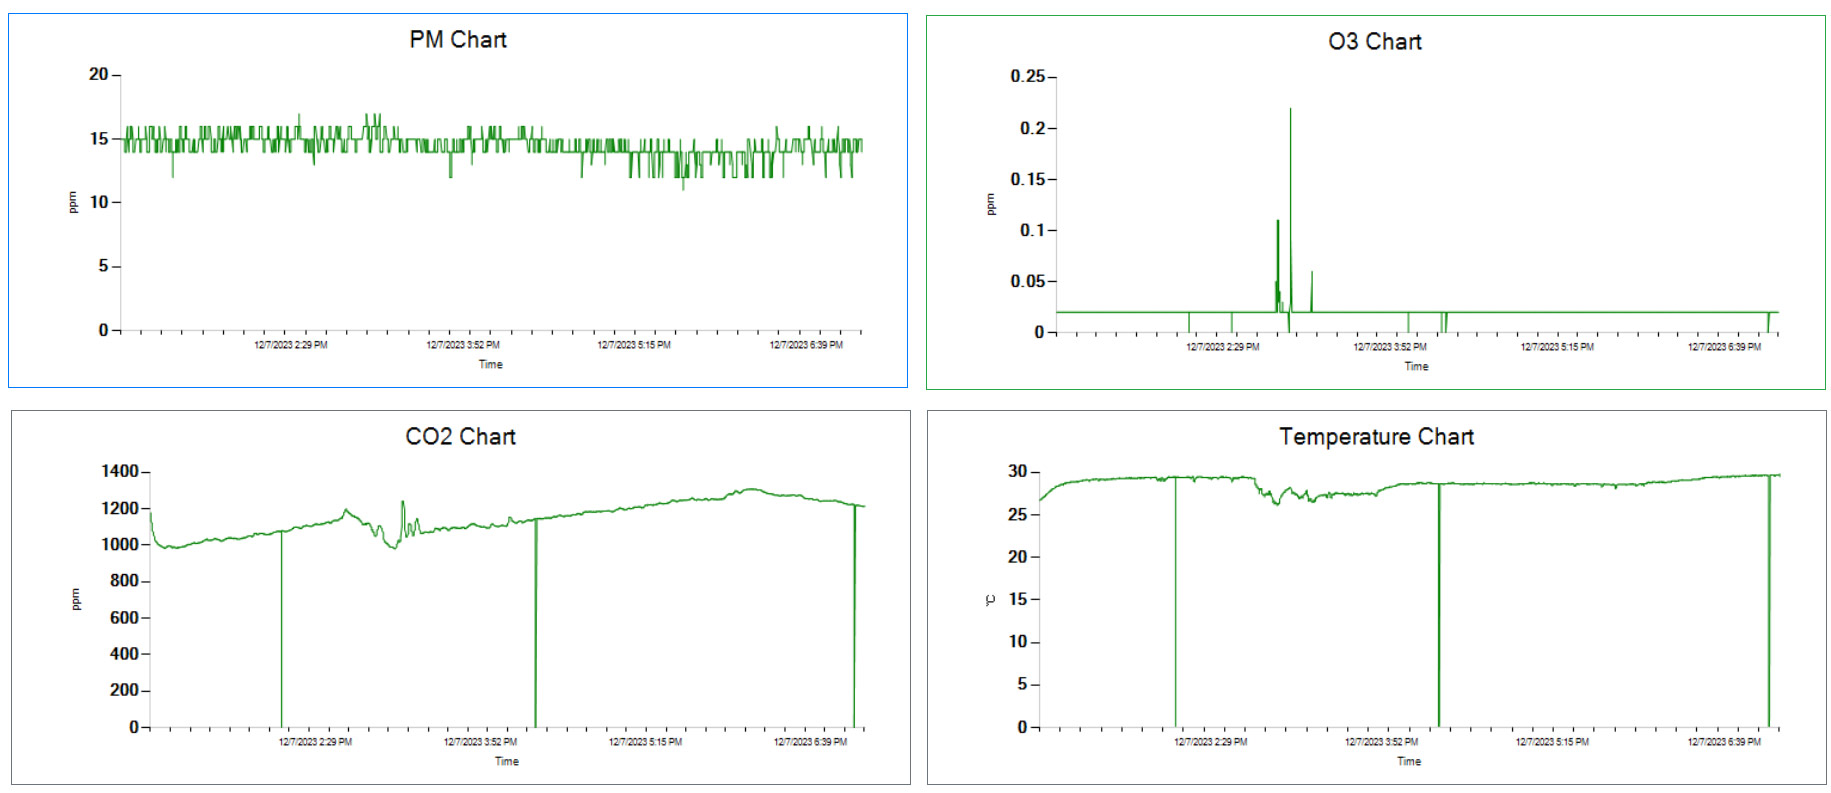Click the ppm axis label of CO2 Chart
Viewport: 1831px width, 793px height.
click(75, 599)
